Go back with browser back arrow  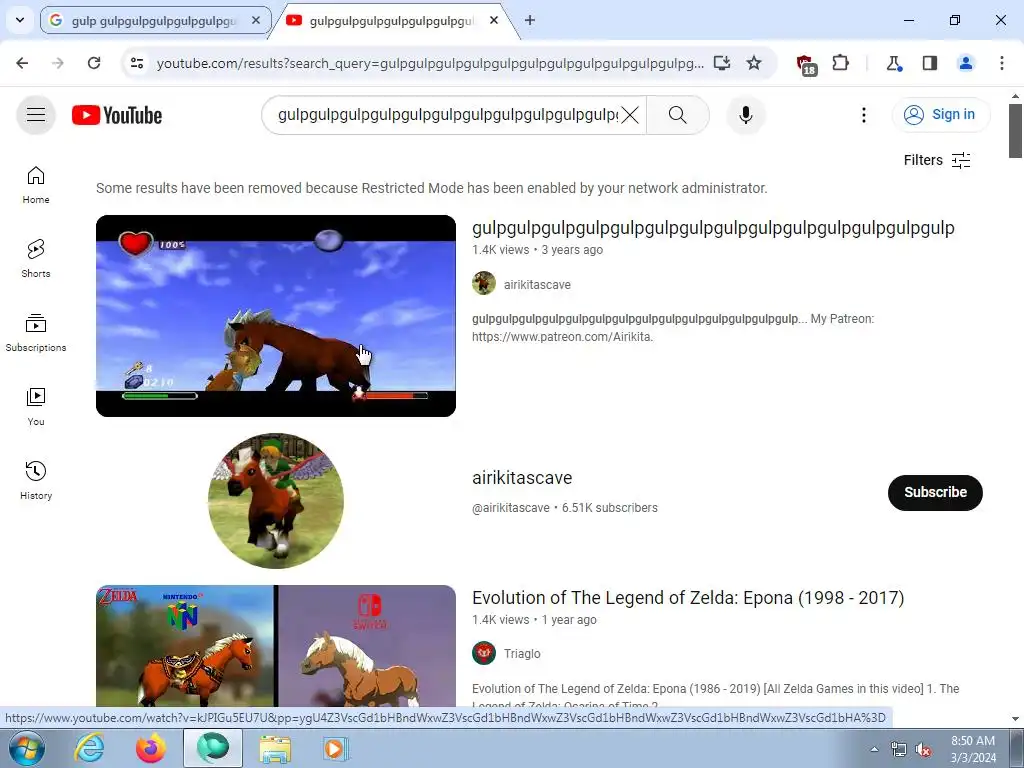coord(22,63)
